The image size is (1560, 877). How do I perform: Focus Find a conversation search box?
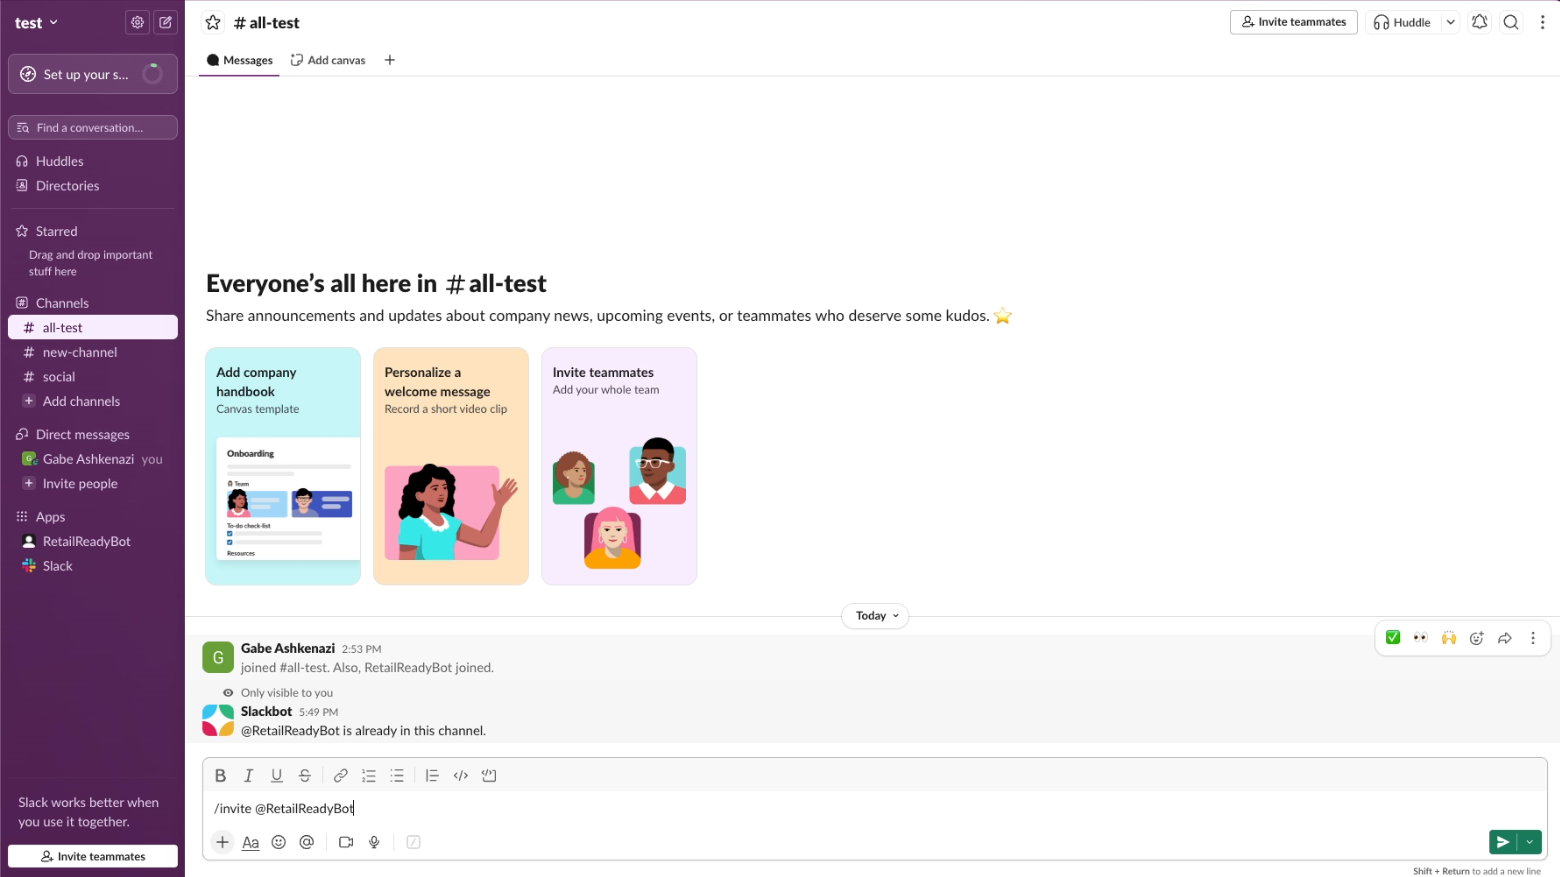click(x=93, y=127)
